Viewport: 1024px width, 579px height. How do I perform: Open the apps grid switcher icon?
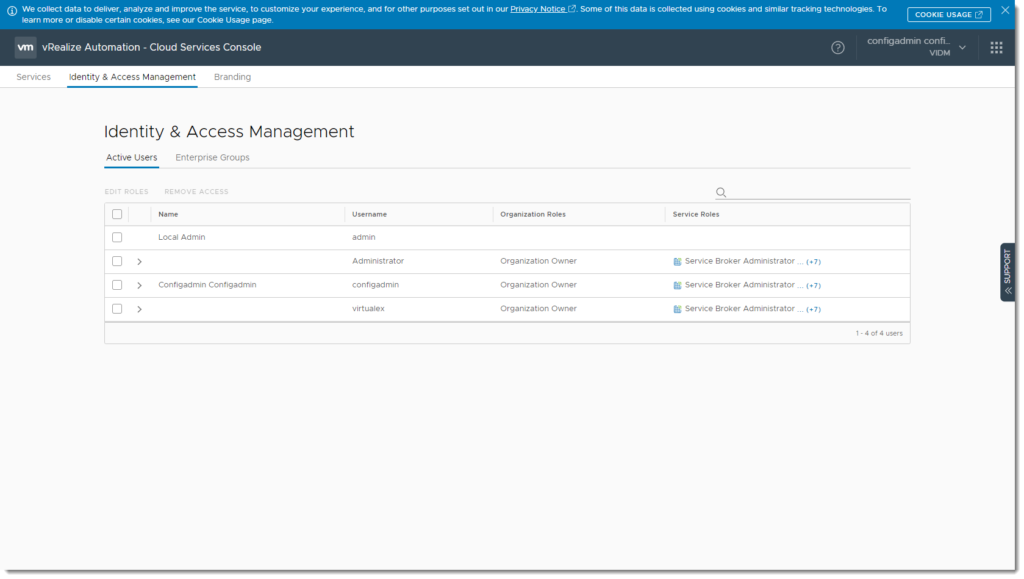pos(996,48)
